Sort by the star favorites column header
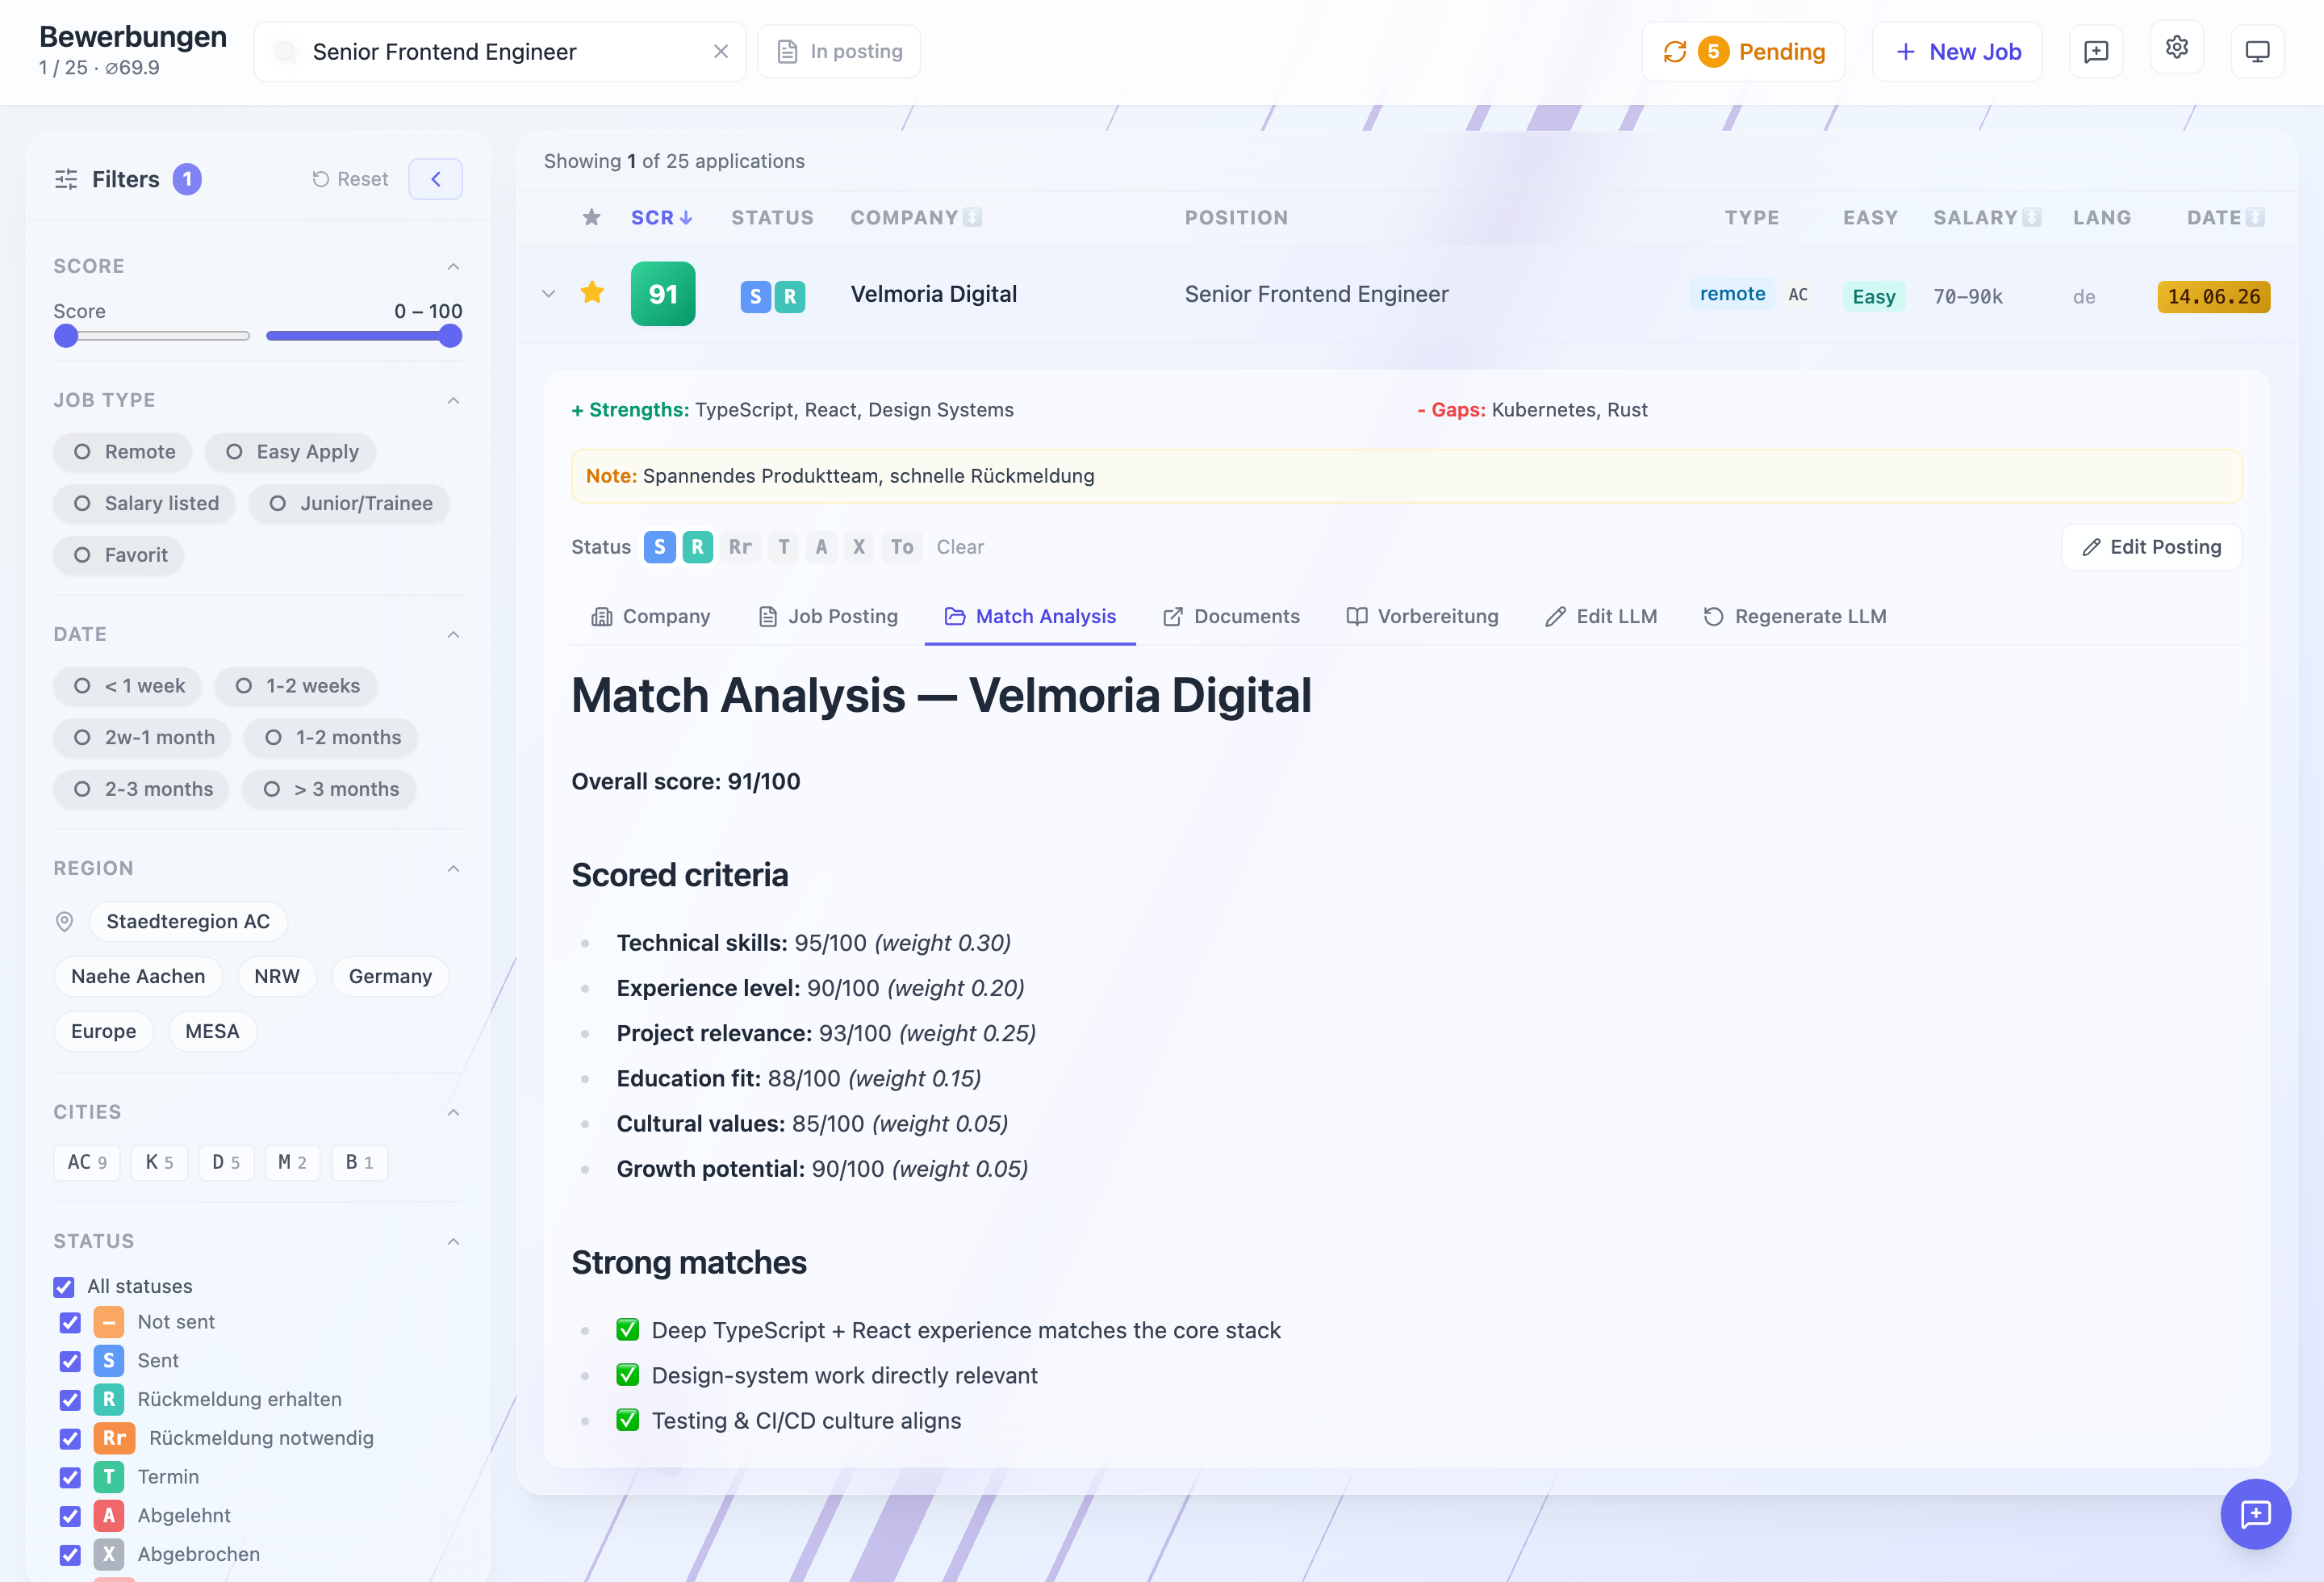 (592, 217)
